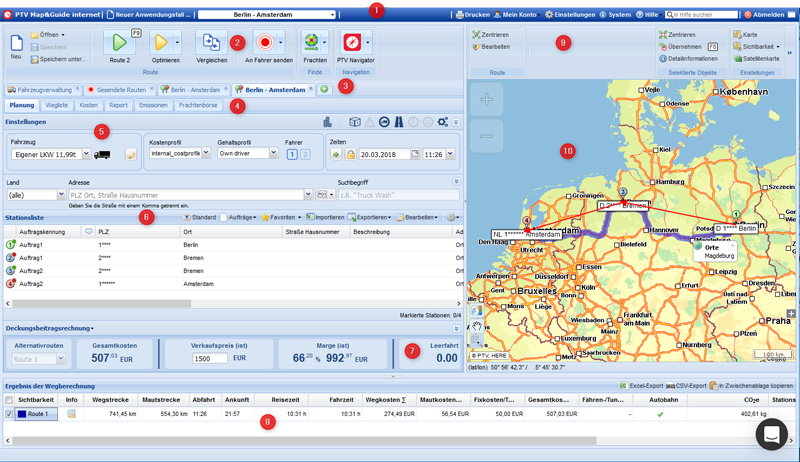Screen dimensions: 800x462
Task: Switch to the Emissionen tab
Action: click(155, 105)
